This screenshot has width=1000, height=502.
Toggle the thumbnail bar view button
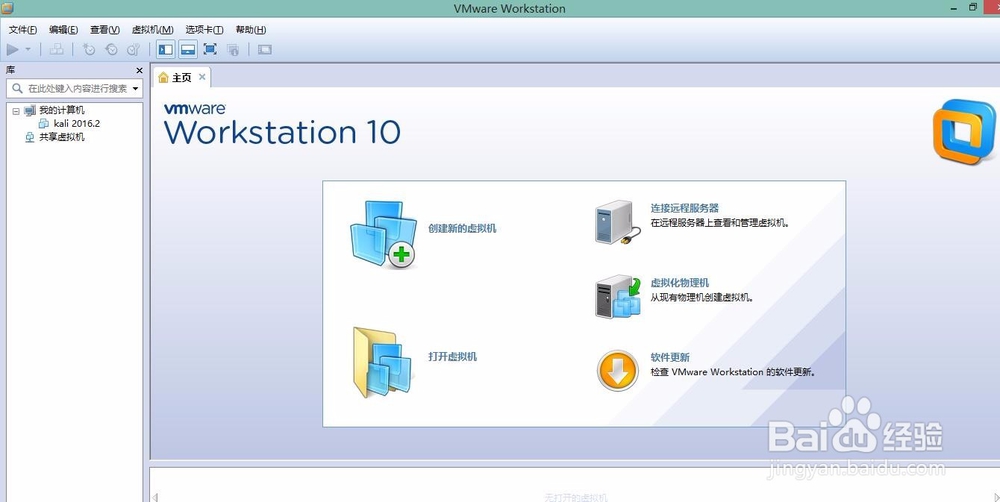click(x=188, y=49)
